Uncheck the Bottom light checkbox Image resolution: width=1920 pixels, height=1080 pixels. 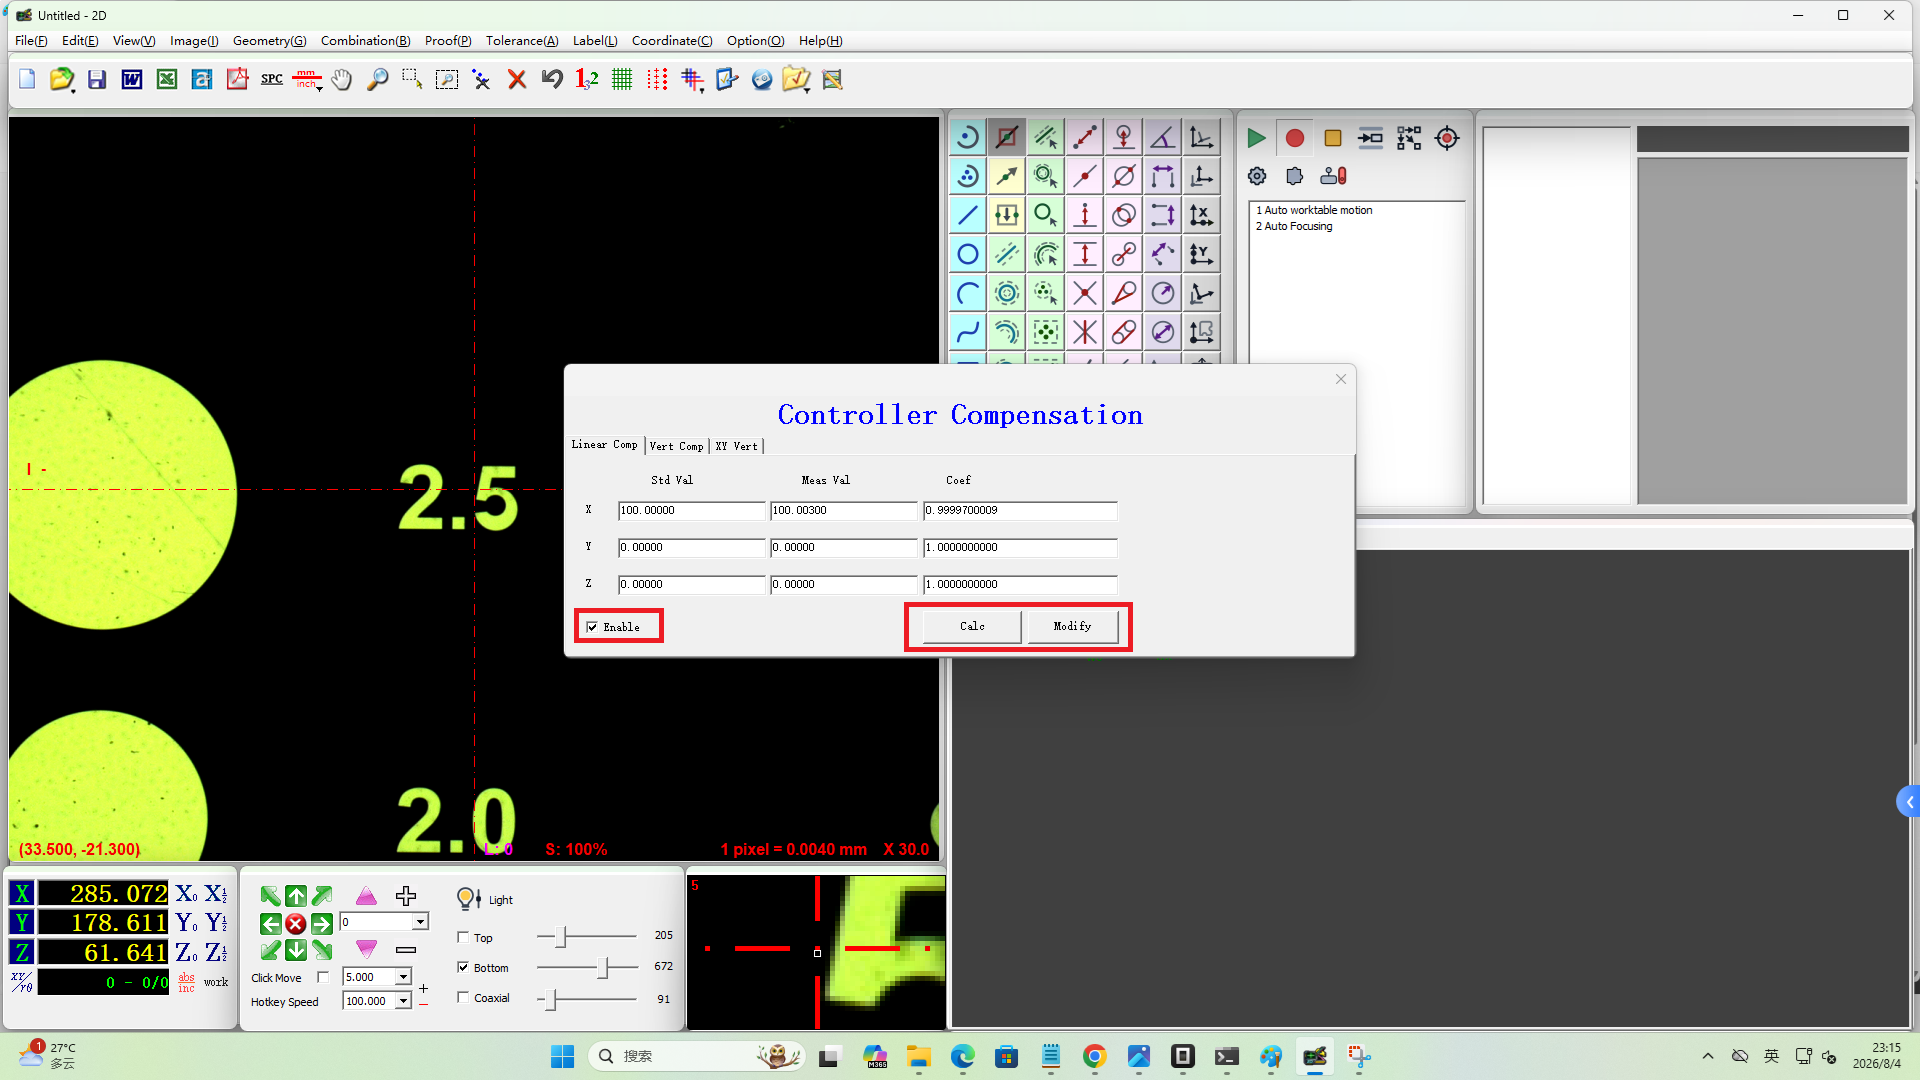tap(463, 967)
